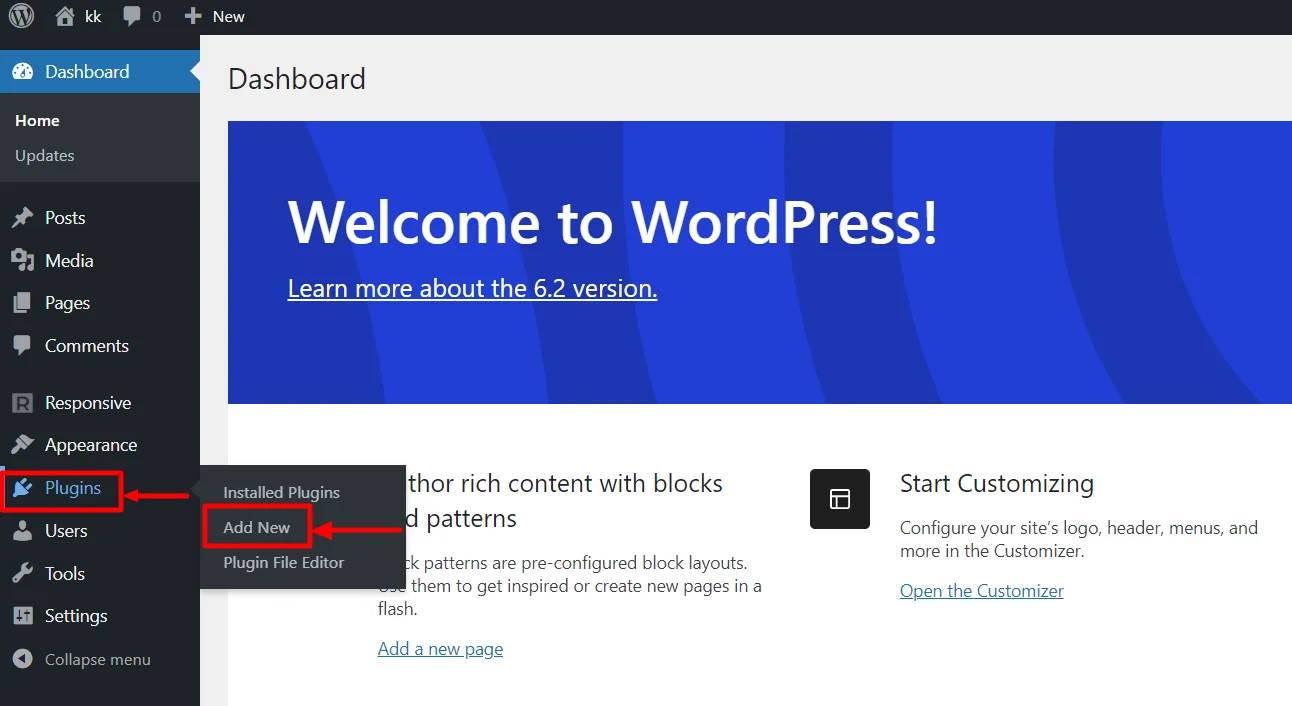
Task: Open the Responsive menu item
Action: [x=100, y=403]
